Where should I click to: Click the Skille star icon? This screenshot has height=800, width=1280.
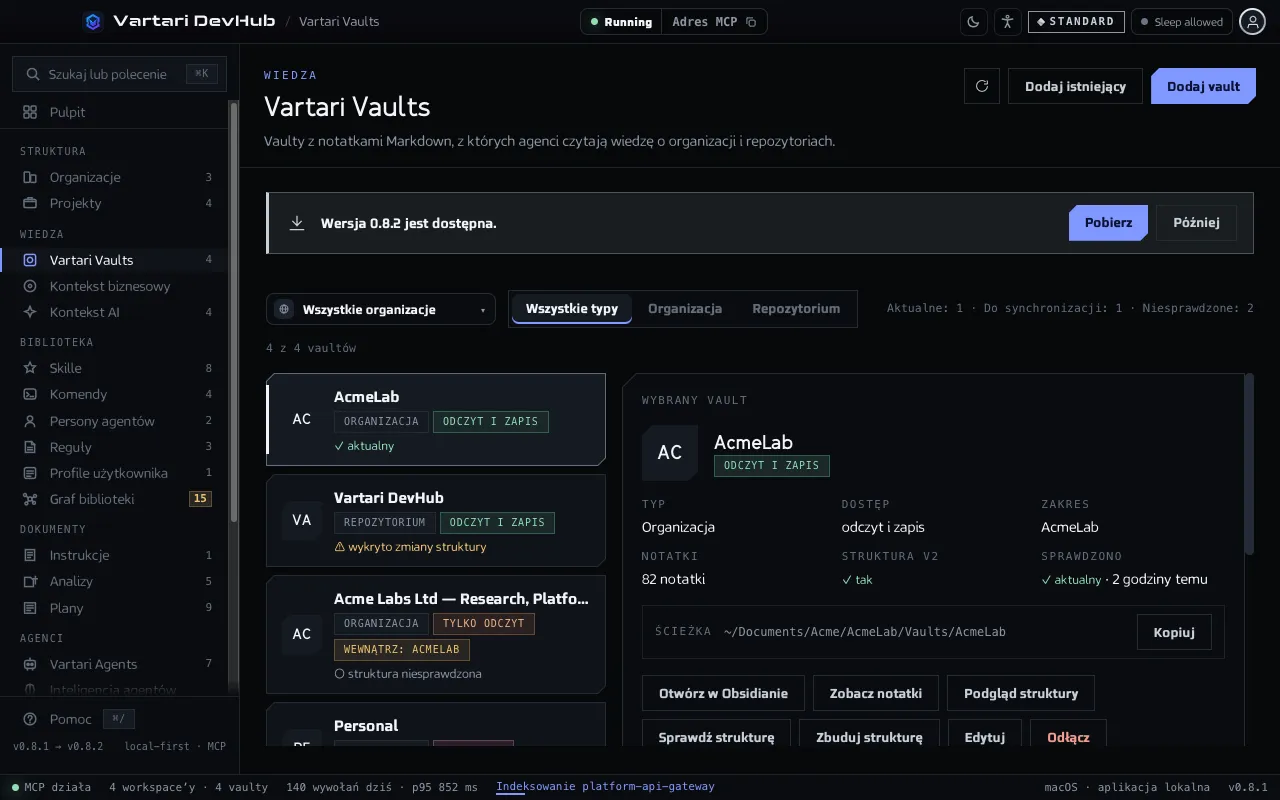point(30,368)
